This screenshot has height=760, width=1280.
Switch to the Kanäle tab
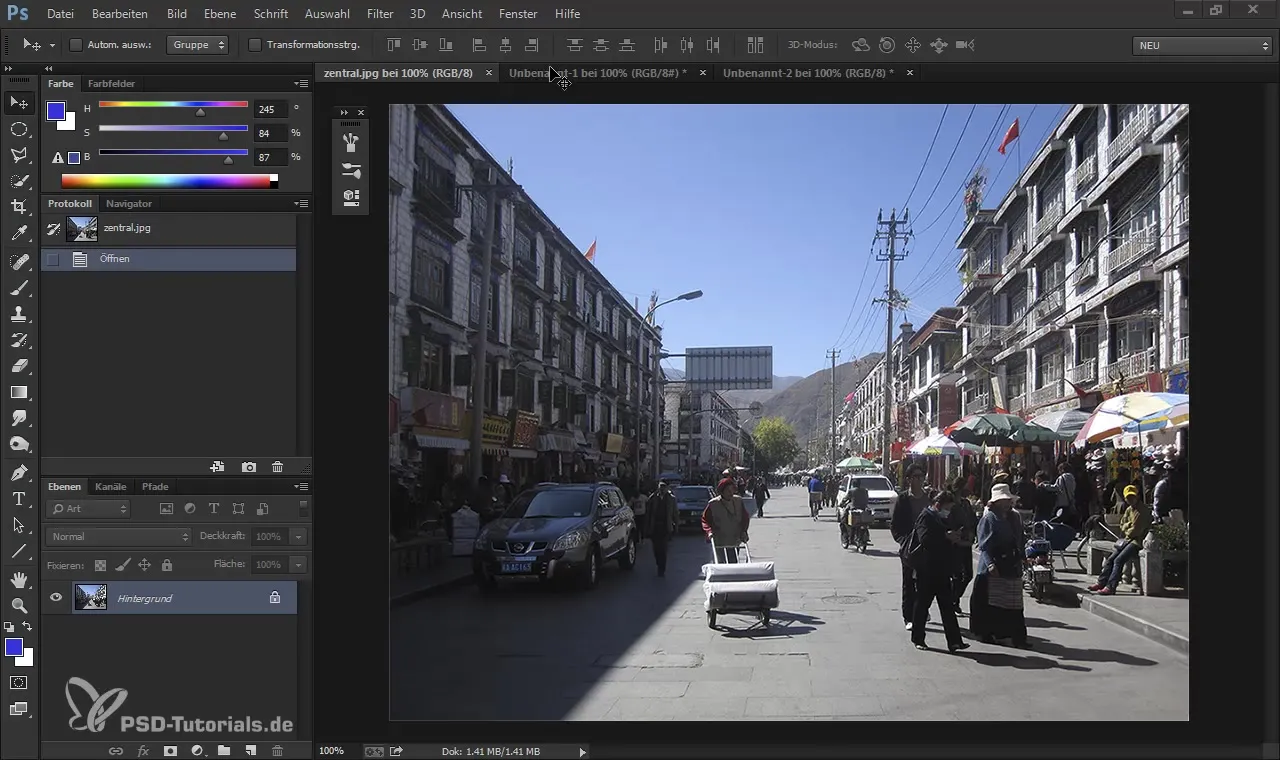click(x=111, y=487)
